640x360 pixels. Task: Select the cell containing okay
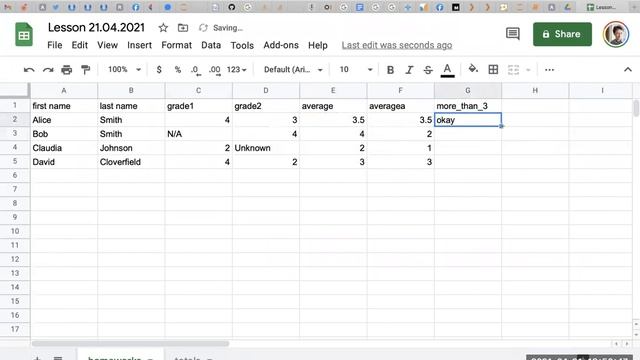coord(468,120)
